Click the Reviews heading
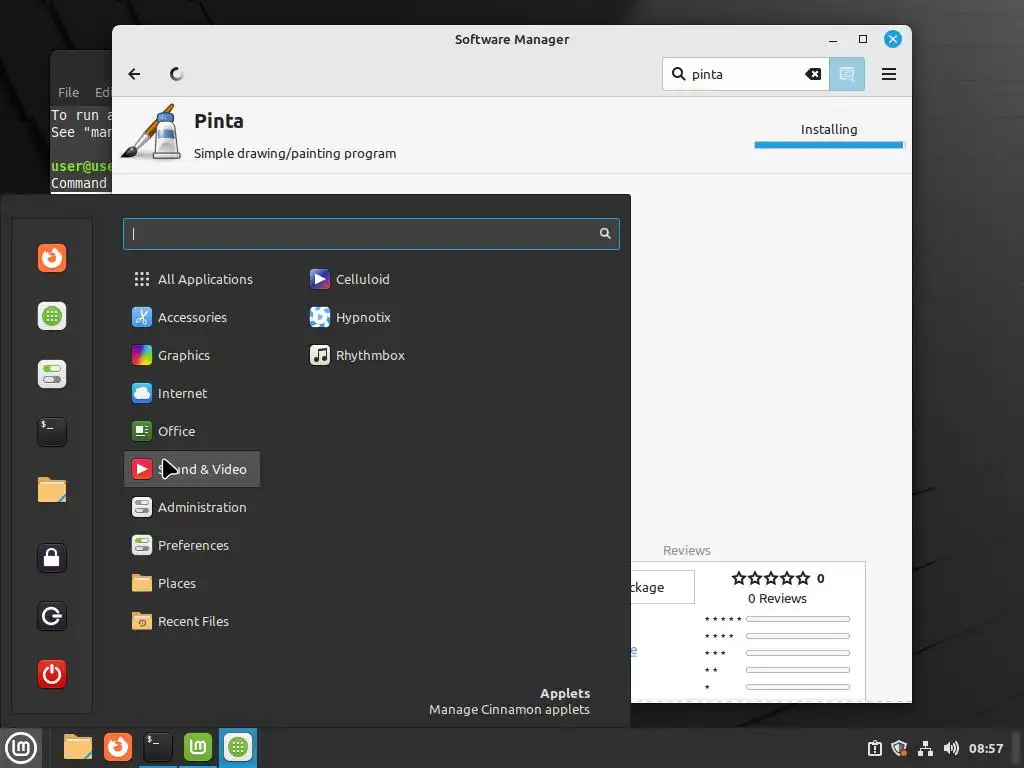This screenshot has height=768, width=1024. click(686, 551)
